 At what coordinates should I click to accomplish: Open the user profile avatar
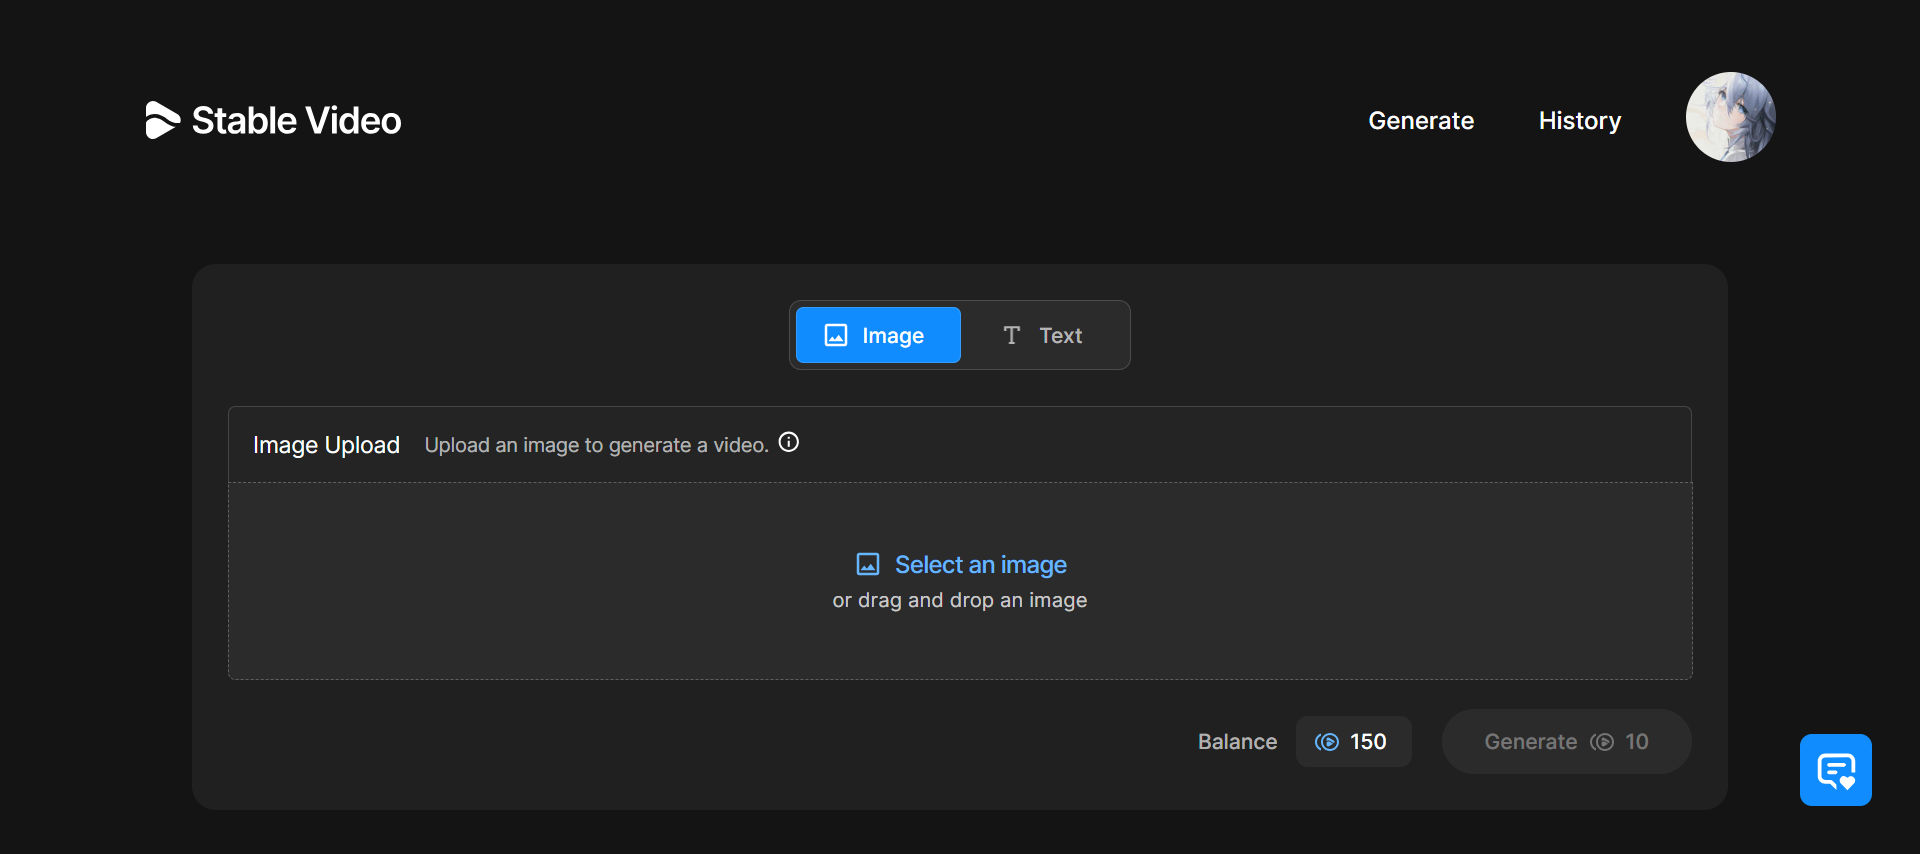1730,117
